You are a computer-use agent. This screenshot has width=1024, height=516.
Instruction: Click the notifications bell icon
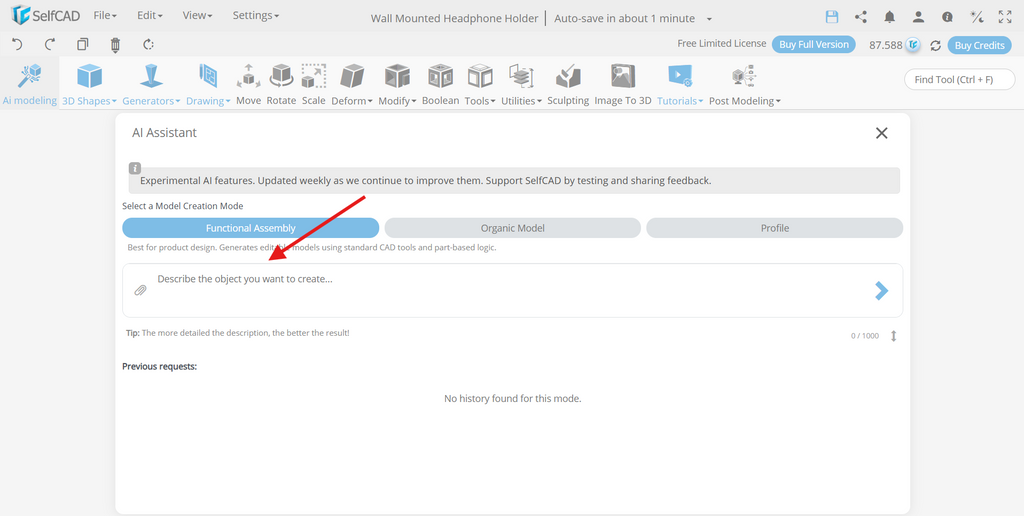coord(889,17)
